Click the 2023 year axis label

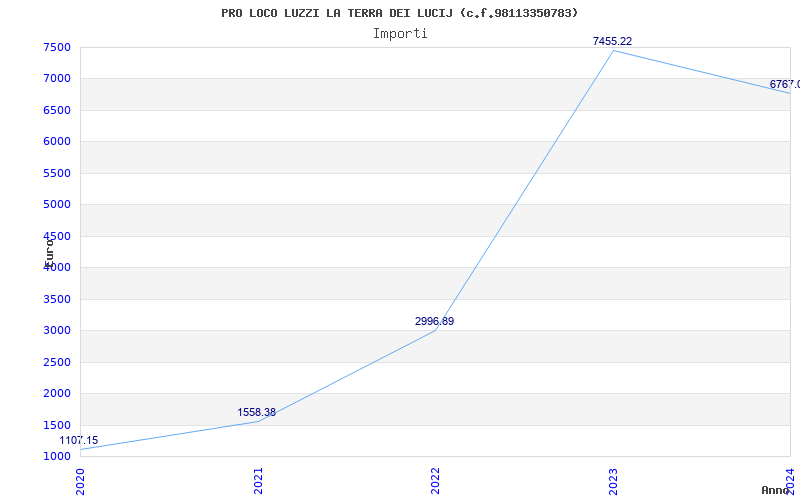(613, 481)
